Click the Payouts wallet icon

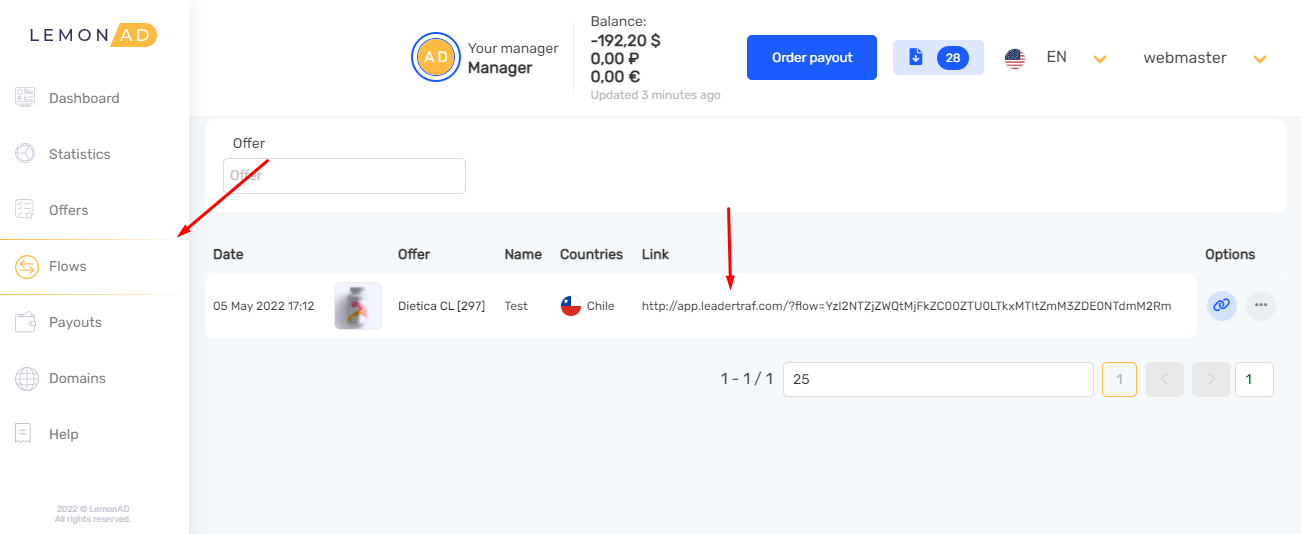pos(25,322)
